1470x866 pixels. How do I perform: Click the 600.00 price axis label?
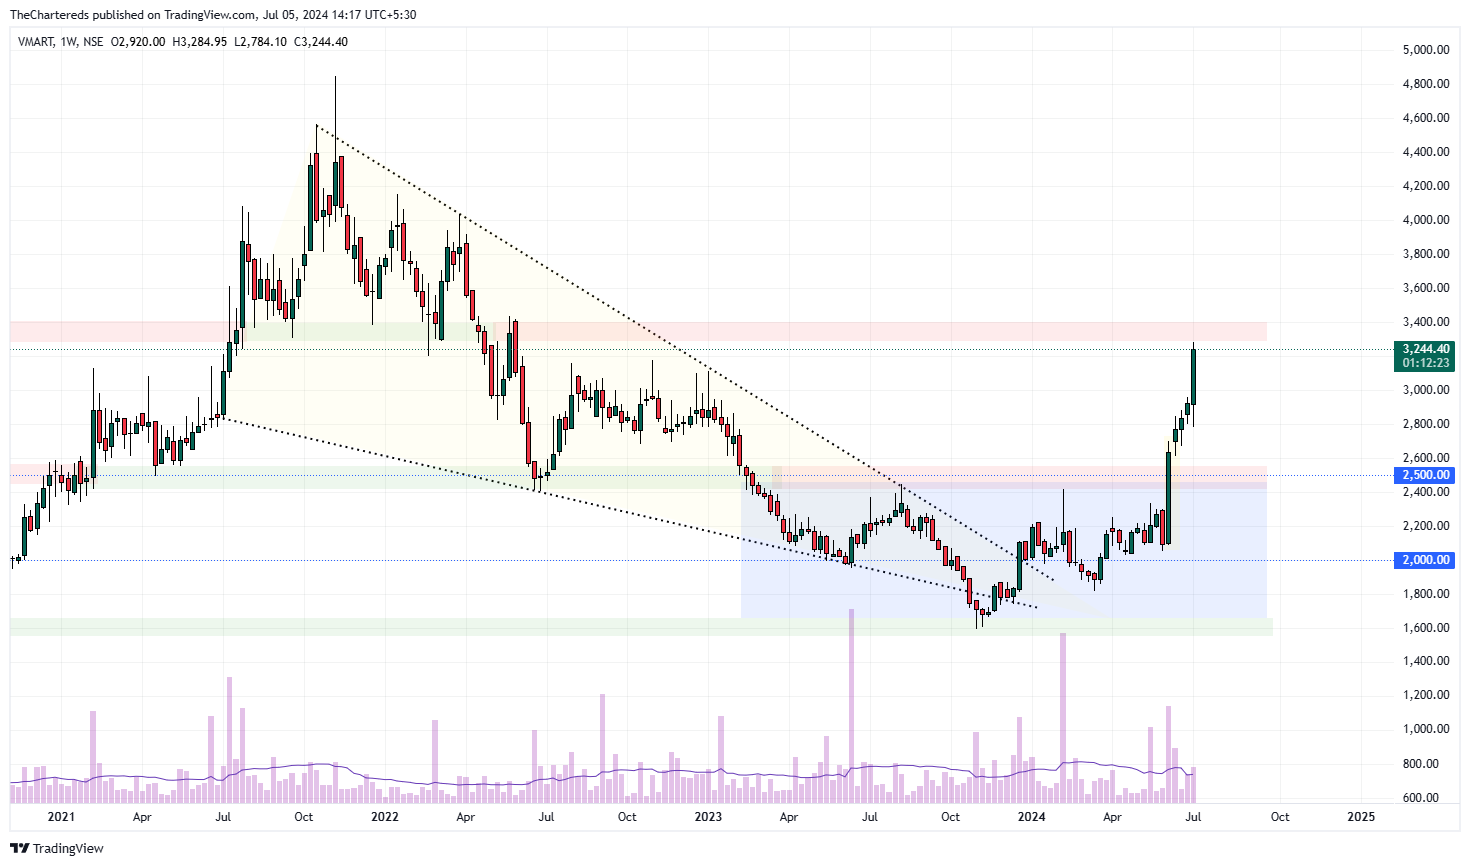[1421, 798]
